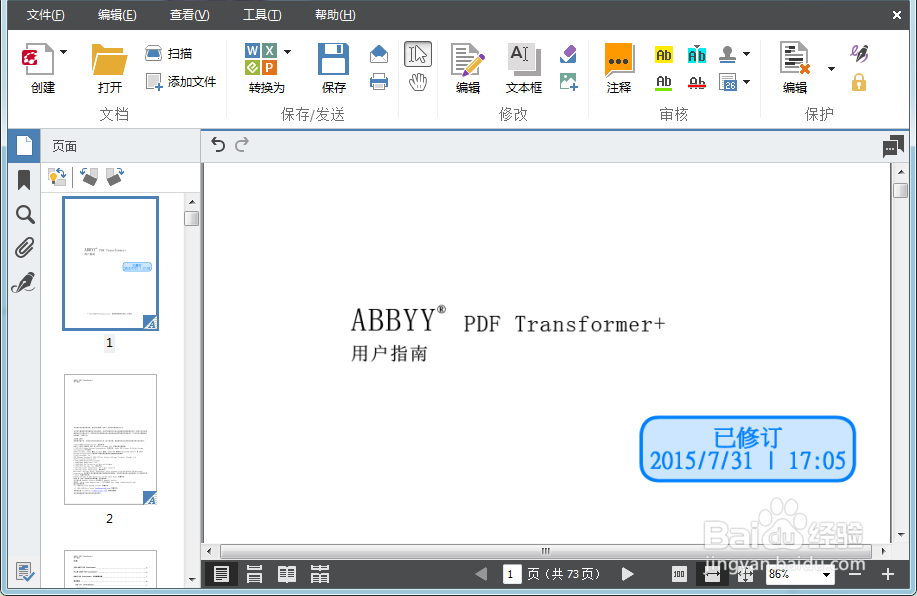Open the 工具(T) menu
This screenshot has width=917, height=596.
(x=262, y=15)
